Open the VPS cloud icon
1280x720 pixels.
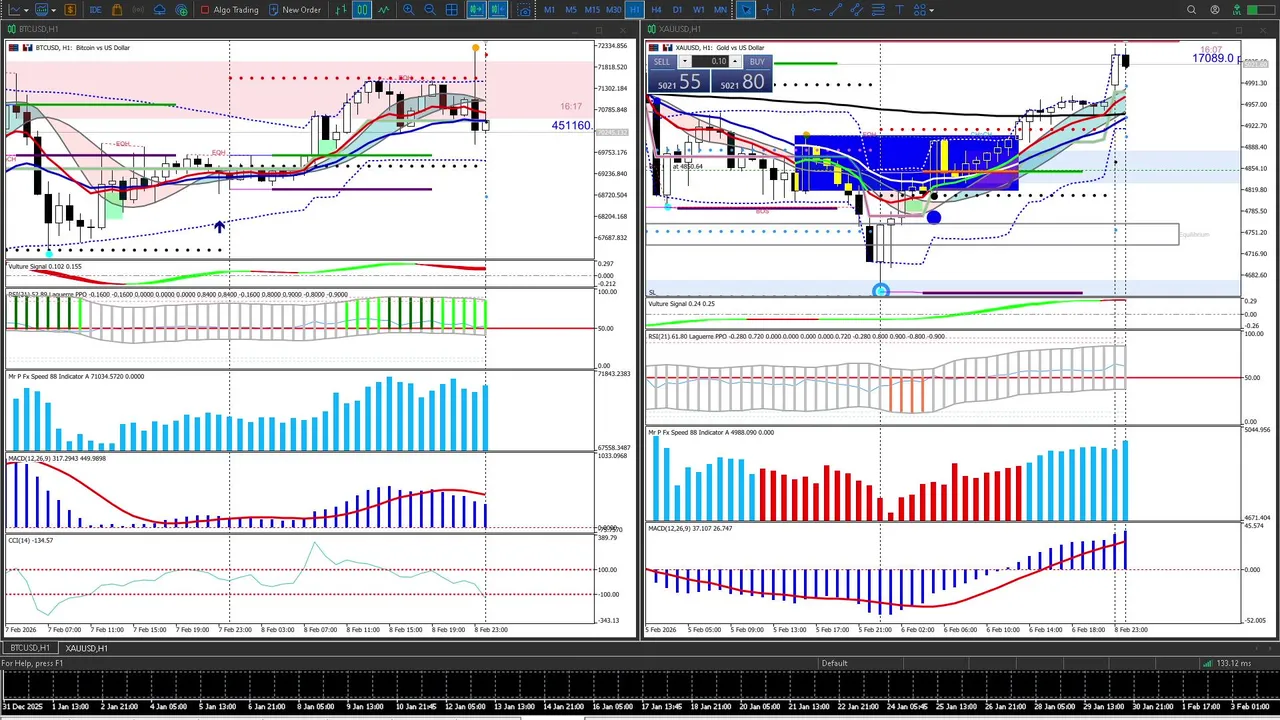coord(160,10)
